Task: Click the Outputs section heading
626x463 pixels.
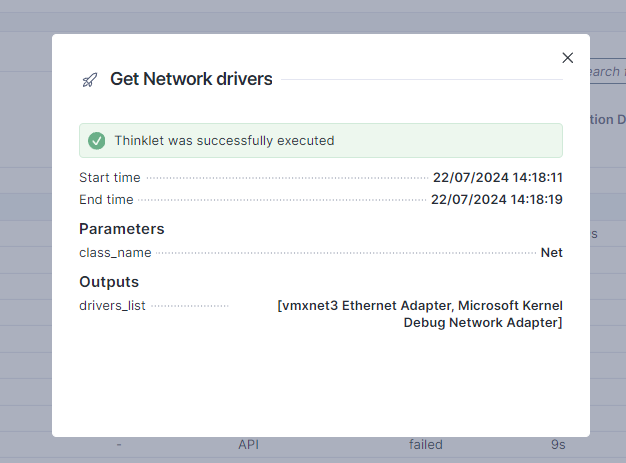Action: [x=109, y=282]
